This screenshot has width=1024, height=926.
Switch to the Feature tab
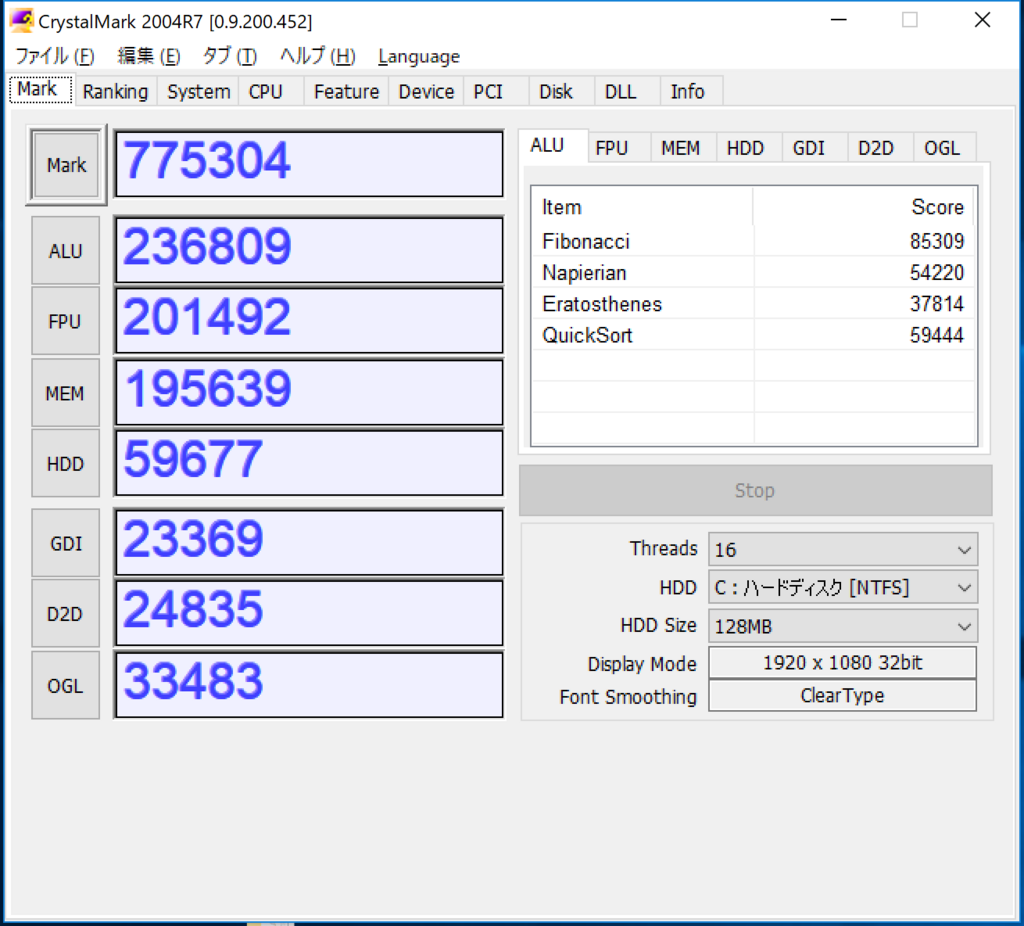346,91
